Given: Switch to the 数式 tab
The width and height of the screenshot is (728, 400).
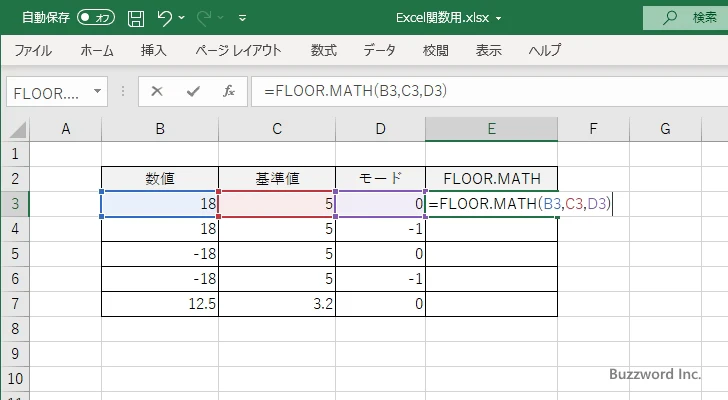Looking at the screenshot, I should pyautogui.click(x=324, y=50).
